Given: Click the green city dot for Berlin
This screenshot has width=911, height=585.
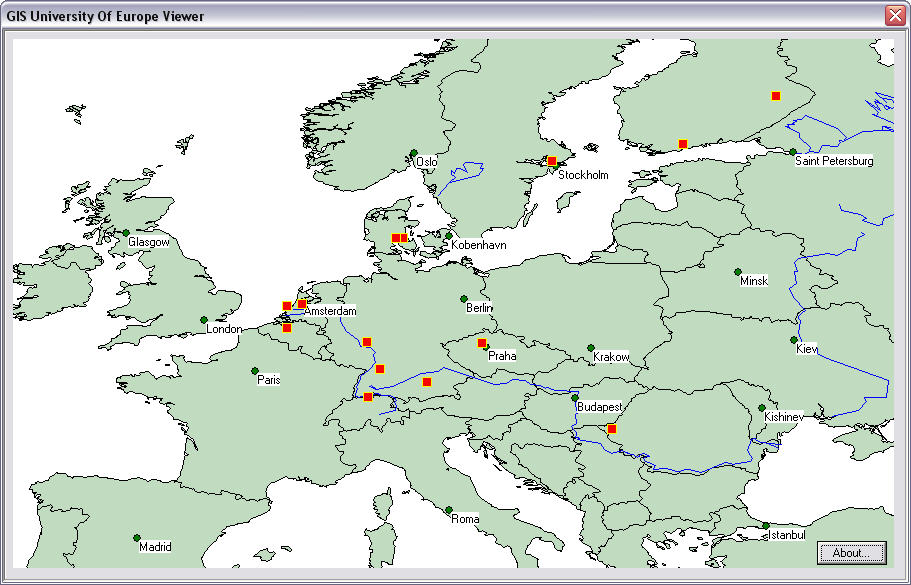Looking at the screenshot, I should coord(464,299).
